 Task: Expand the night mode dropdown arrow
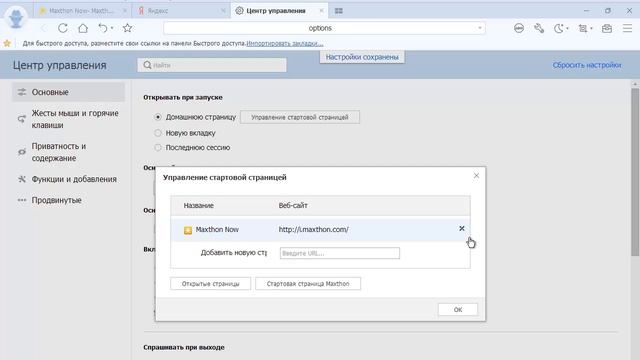pyautogui.click(x=567, y=28)
